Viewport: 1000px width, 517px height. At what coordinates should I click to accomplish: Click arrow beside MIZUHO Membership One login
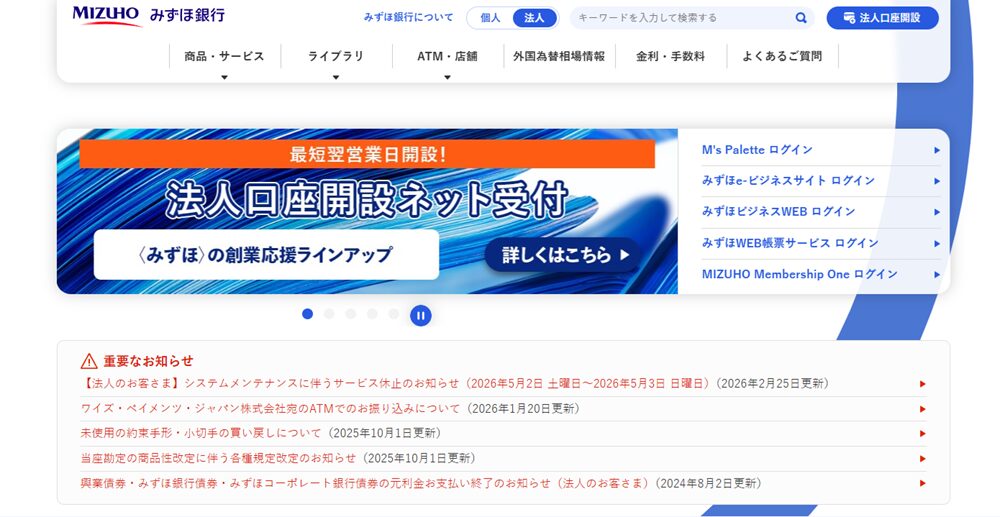coord(937,274)
